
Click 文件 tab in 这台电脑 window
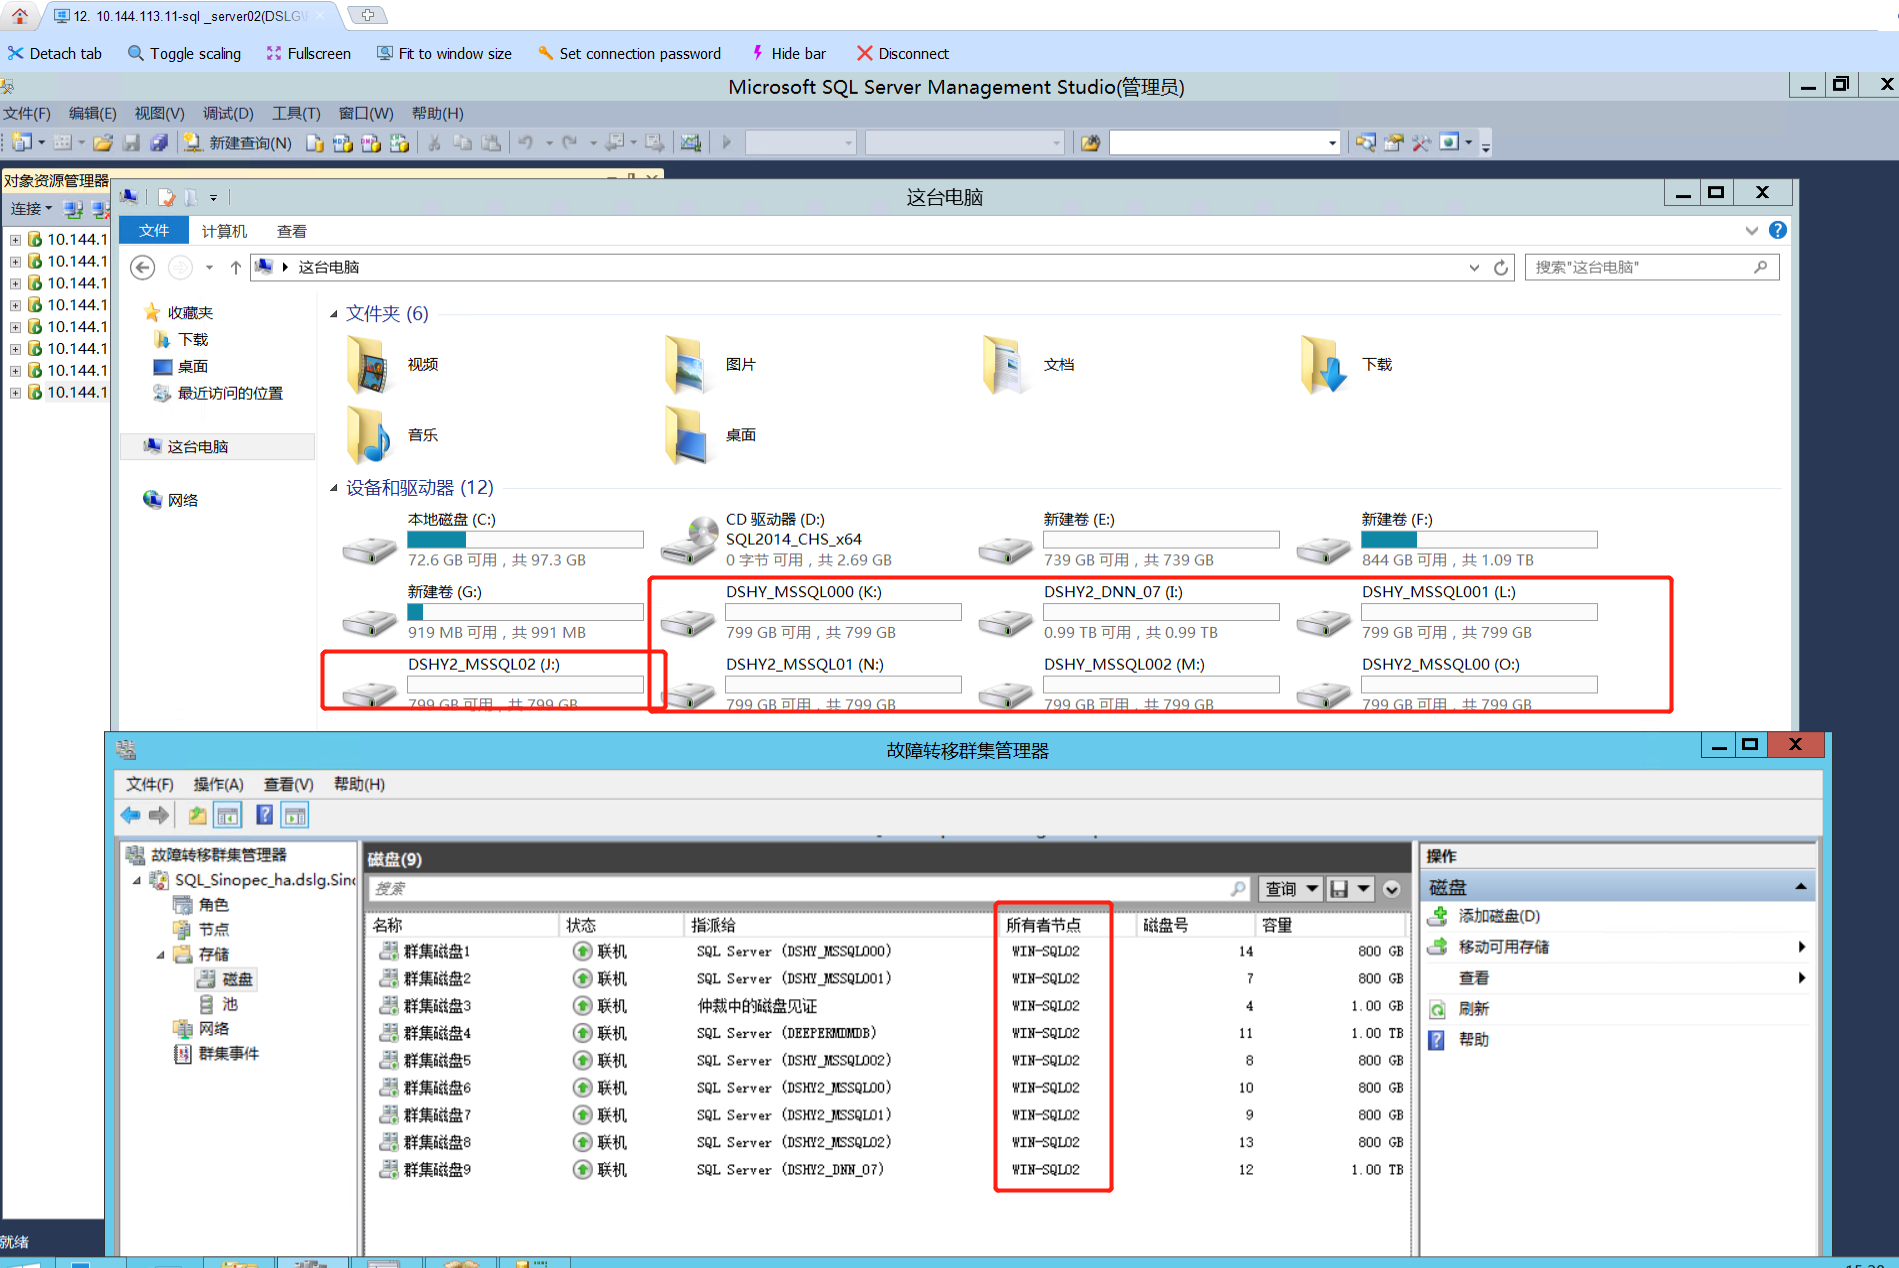[x=154, y=231]
